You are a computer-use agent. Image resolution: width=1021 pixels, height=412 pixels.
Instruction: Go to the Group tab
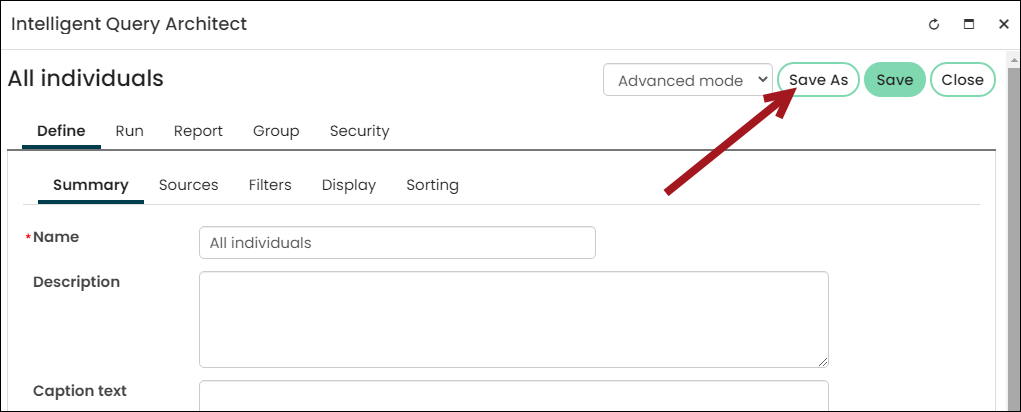click(276, 131)
